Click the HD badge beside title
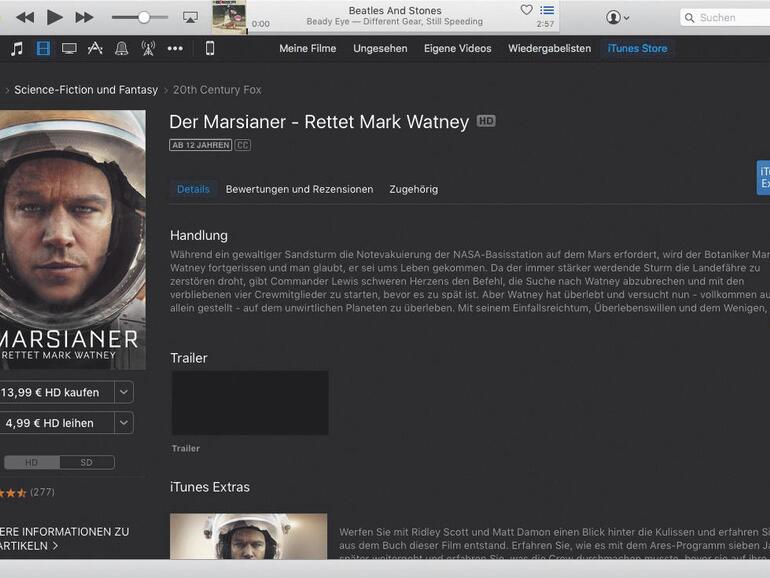The height and width of the screenshot is (578, 770). 486,121
